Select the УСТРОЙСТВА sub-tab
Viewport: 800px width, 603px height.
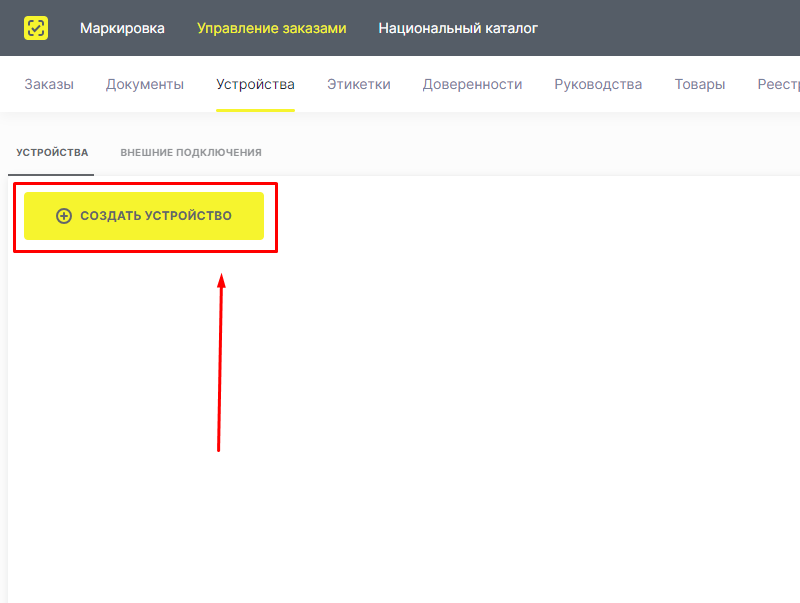point(50,152)
